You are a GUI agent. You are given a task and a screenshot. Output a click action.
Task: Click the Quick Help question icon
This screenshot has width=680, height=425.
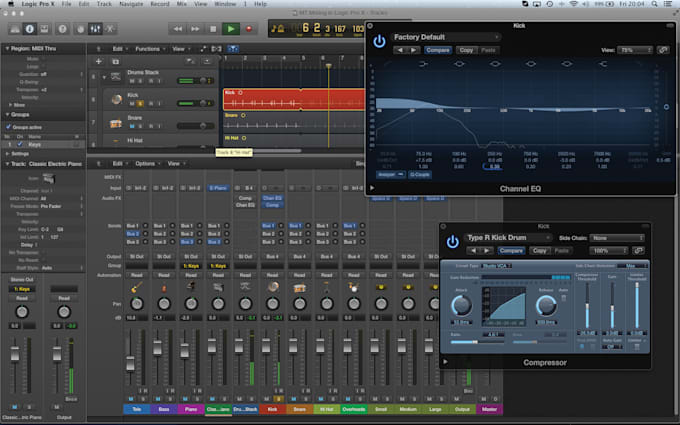(x=62, y=29)
